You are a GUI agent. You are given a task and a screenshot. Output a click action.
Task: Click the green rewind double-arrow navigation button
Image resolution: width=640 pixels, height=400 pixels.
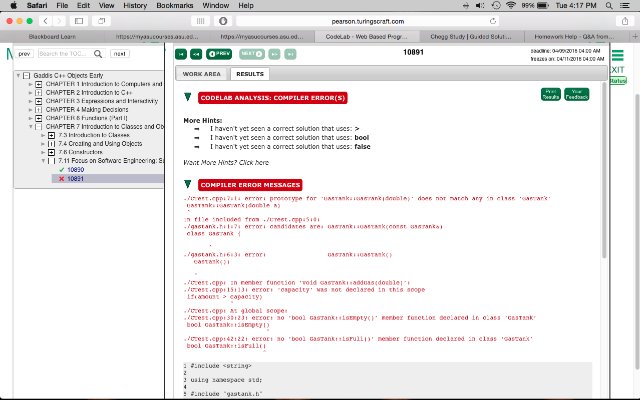pos(196,54)
